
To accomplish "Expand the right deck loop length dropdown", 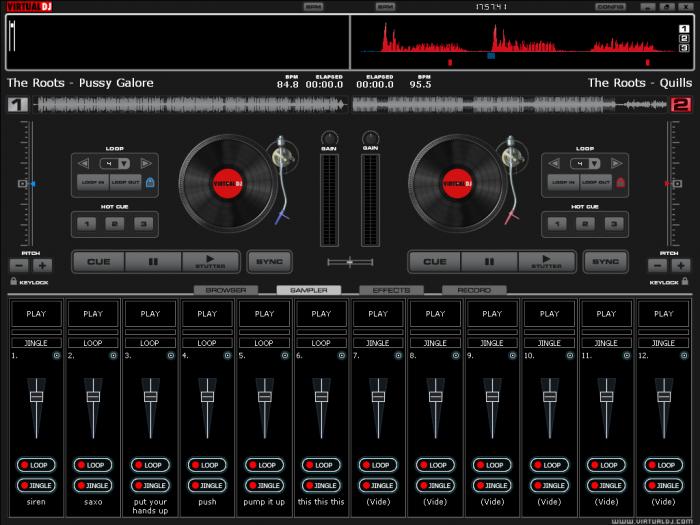I will (x=595, y=163).
